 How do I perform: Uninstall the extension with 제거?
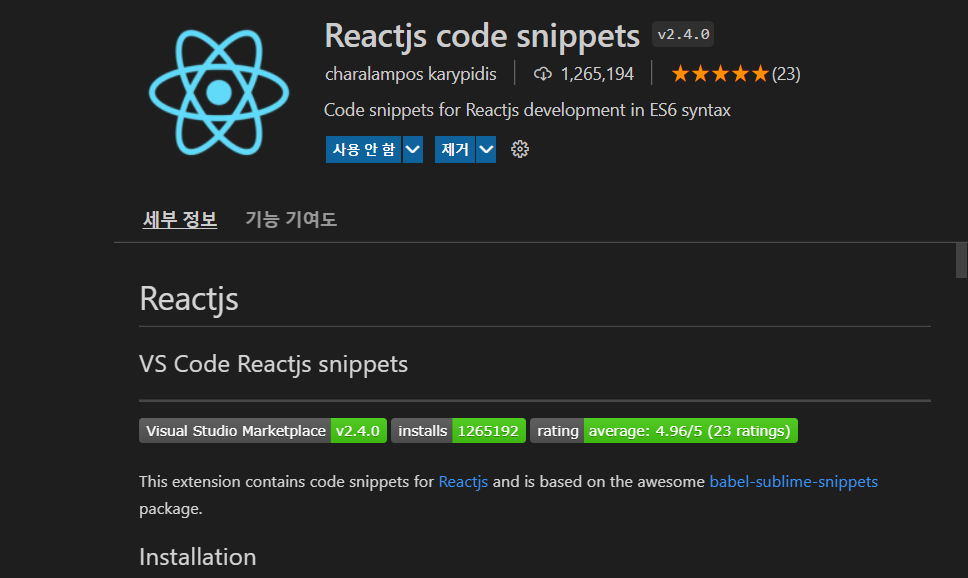(x=454, y=149)
